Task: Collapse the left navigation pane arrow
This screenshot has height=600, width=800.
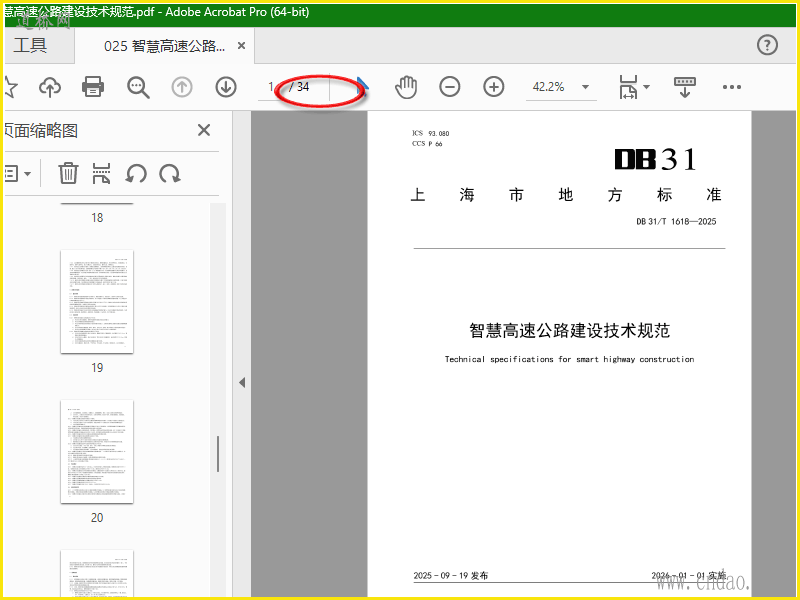Action: coord(242,382)
